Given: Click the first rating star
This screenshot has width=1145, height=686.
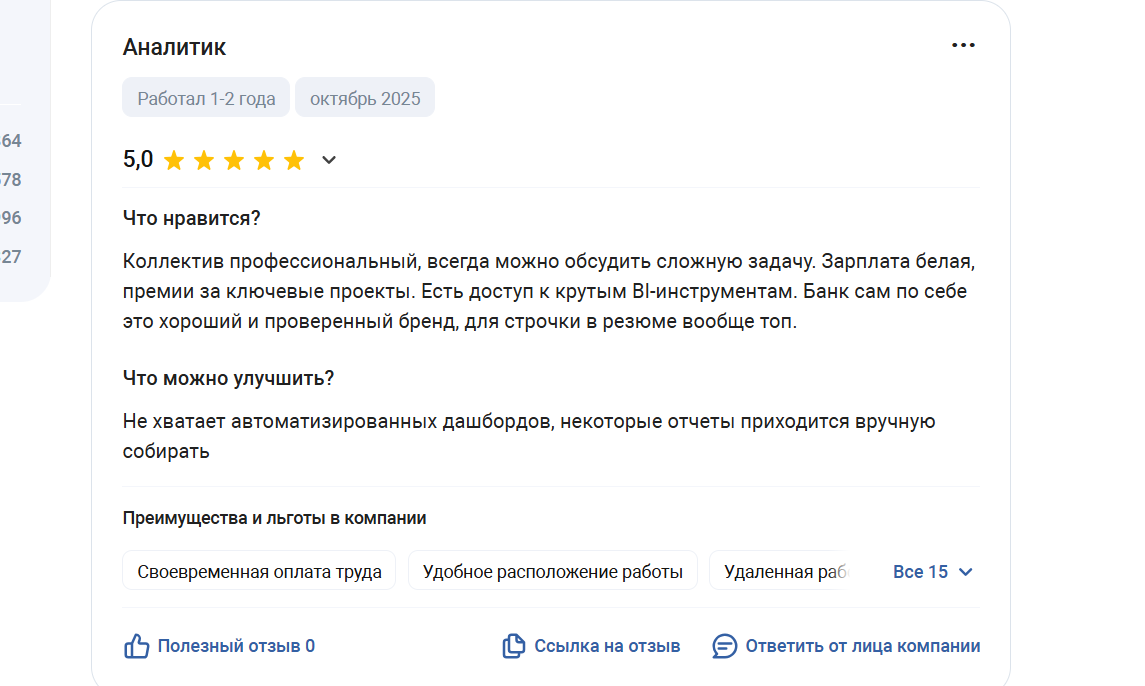Looking at the screenshot, I should tap(174, 160).
